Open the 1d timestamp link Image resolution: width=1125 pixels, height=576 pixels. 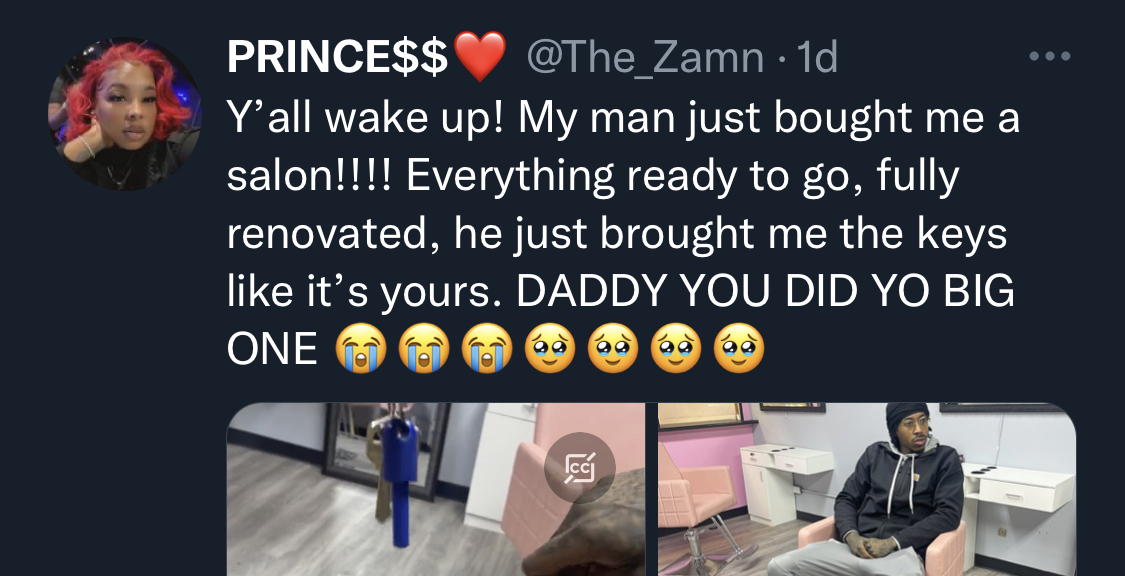[x=817, y=57]
